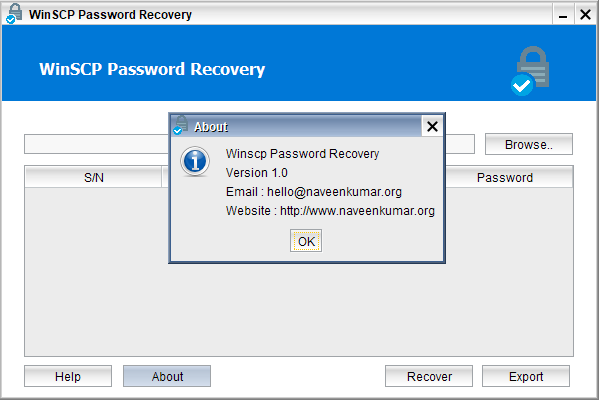This screenshot has width=600, height=401.
Task: Select the S/N column header
Action: (94, 178)
